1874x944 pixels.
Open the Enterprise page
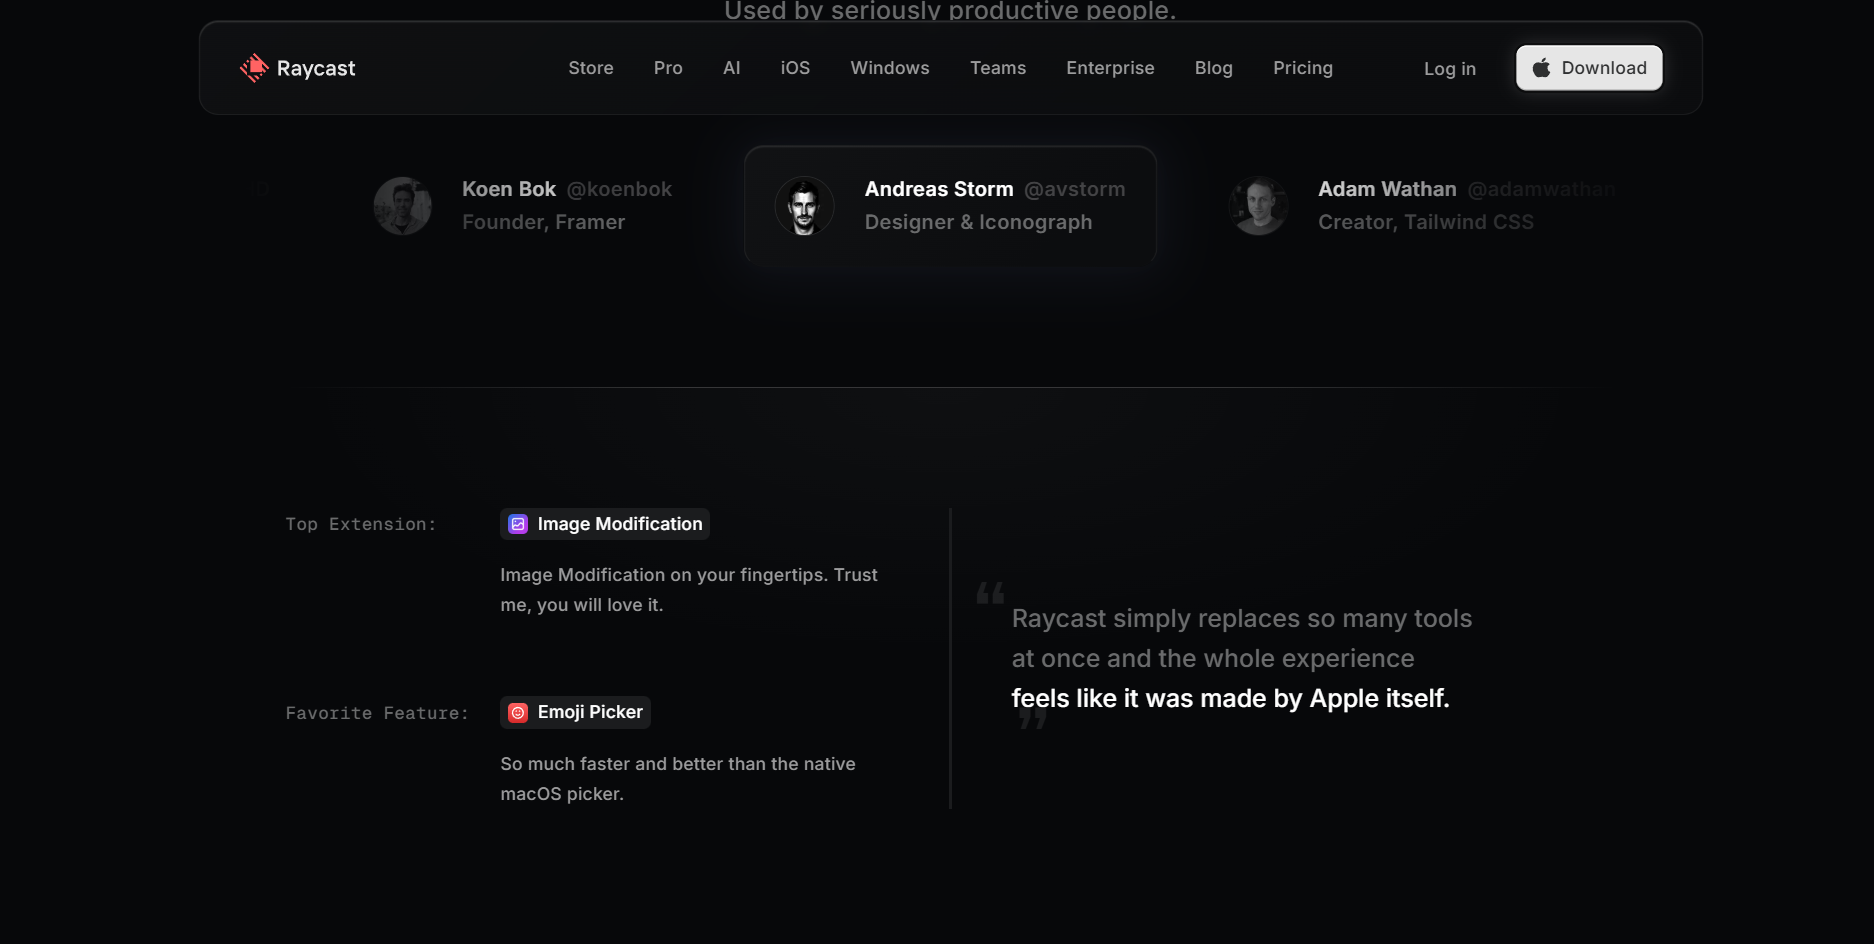point(1110,68)
